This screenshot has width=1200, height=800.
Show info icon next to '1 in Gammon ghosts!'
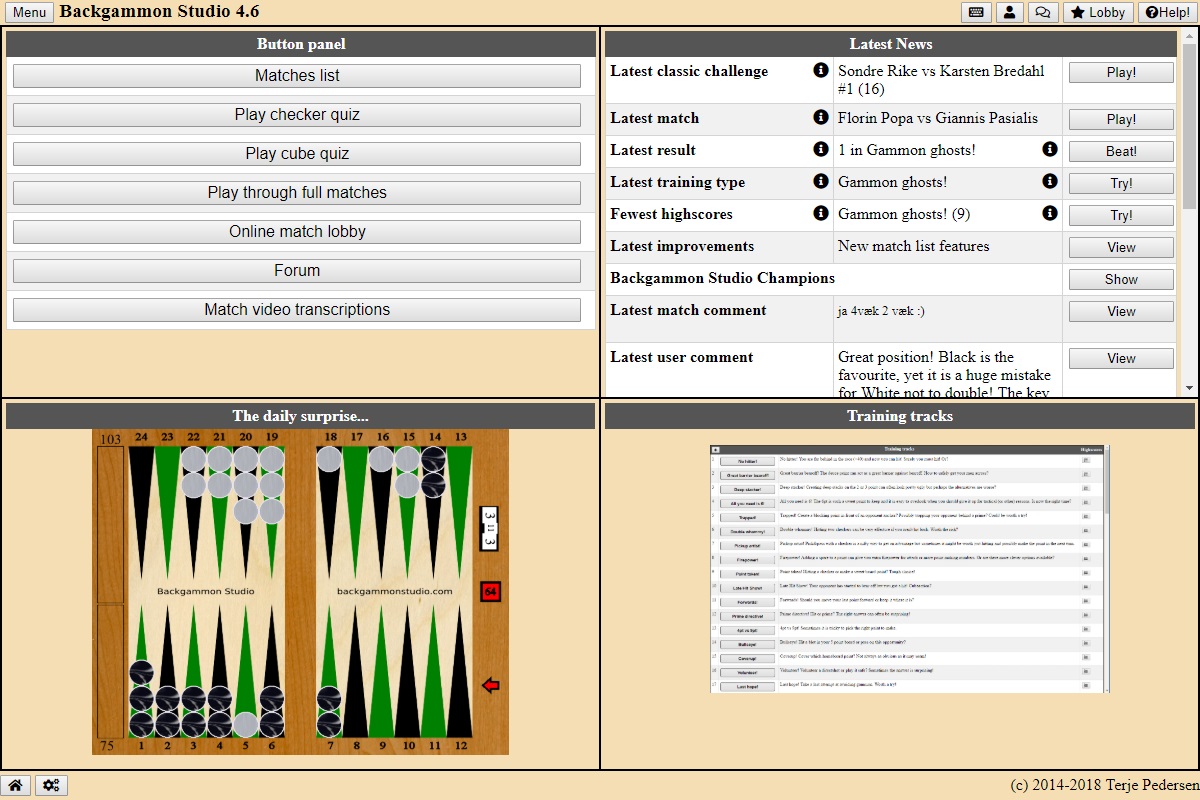tap(1050, 149)
